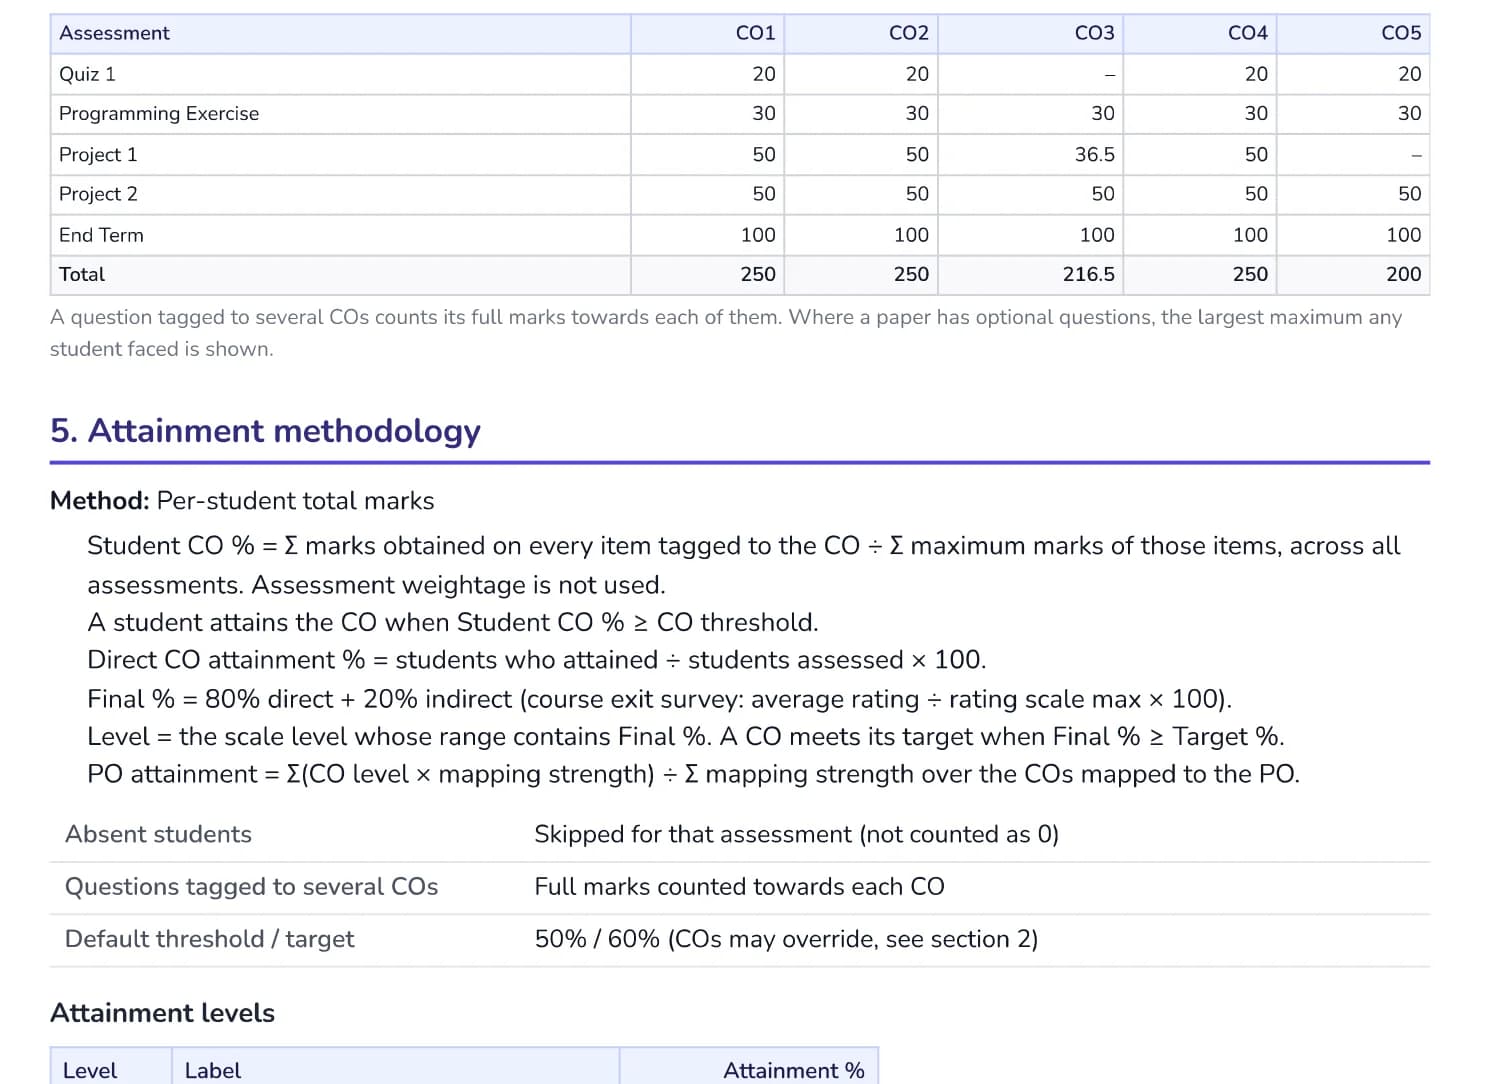Select the "Total" row label
1506x1084 pixels.
[x=82, y=274]
